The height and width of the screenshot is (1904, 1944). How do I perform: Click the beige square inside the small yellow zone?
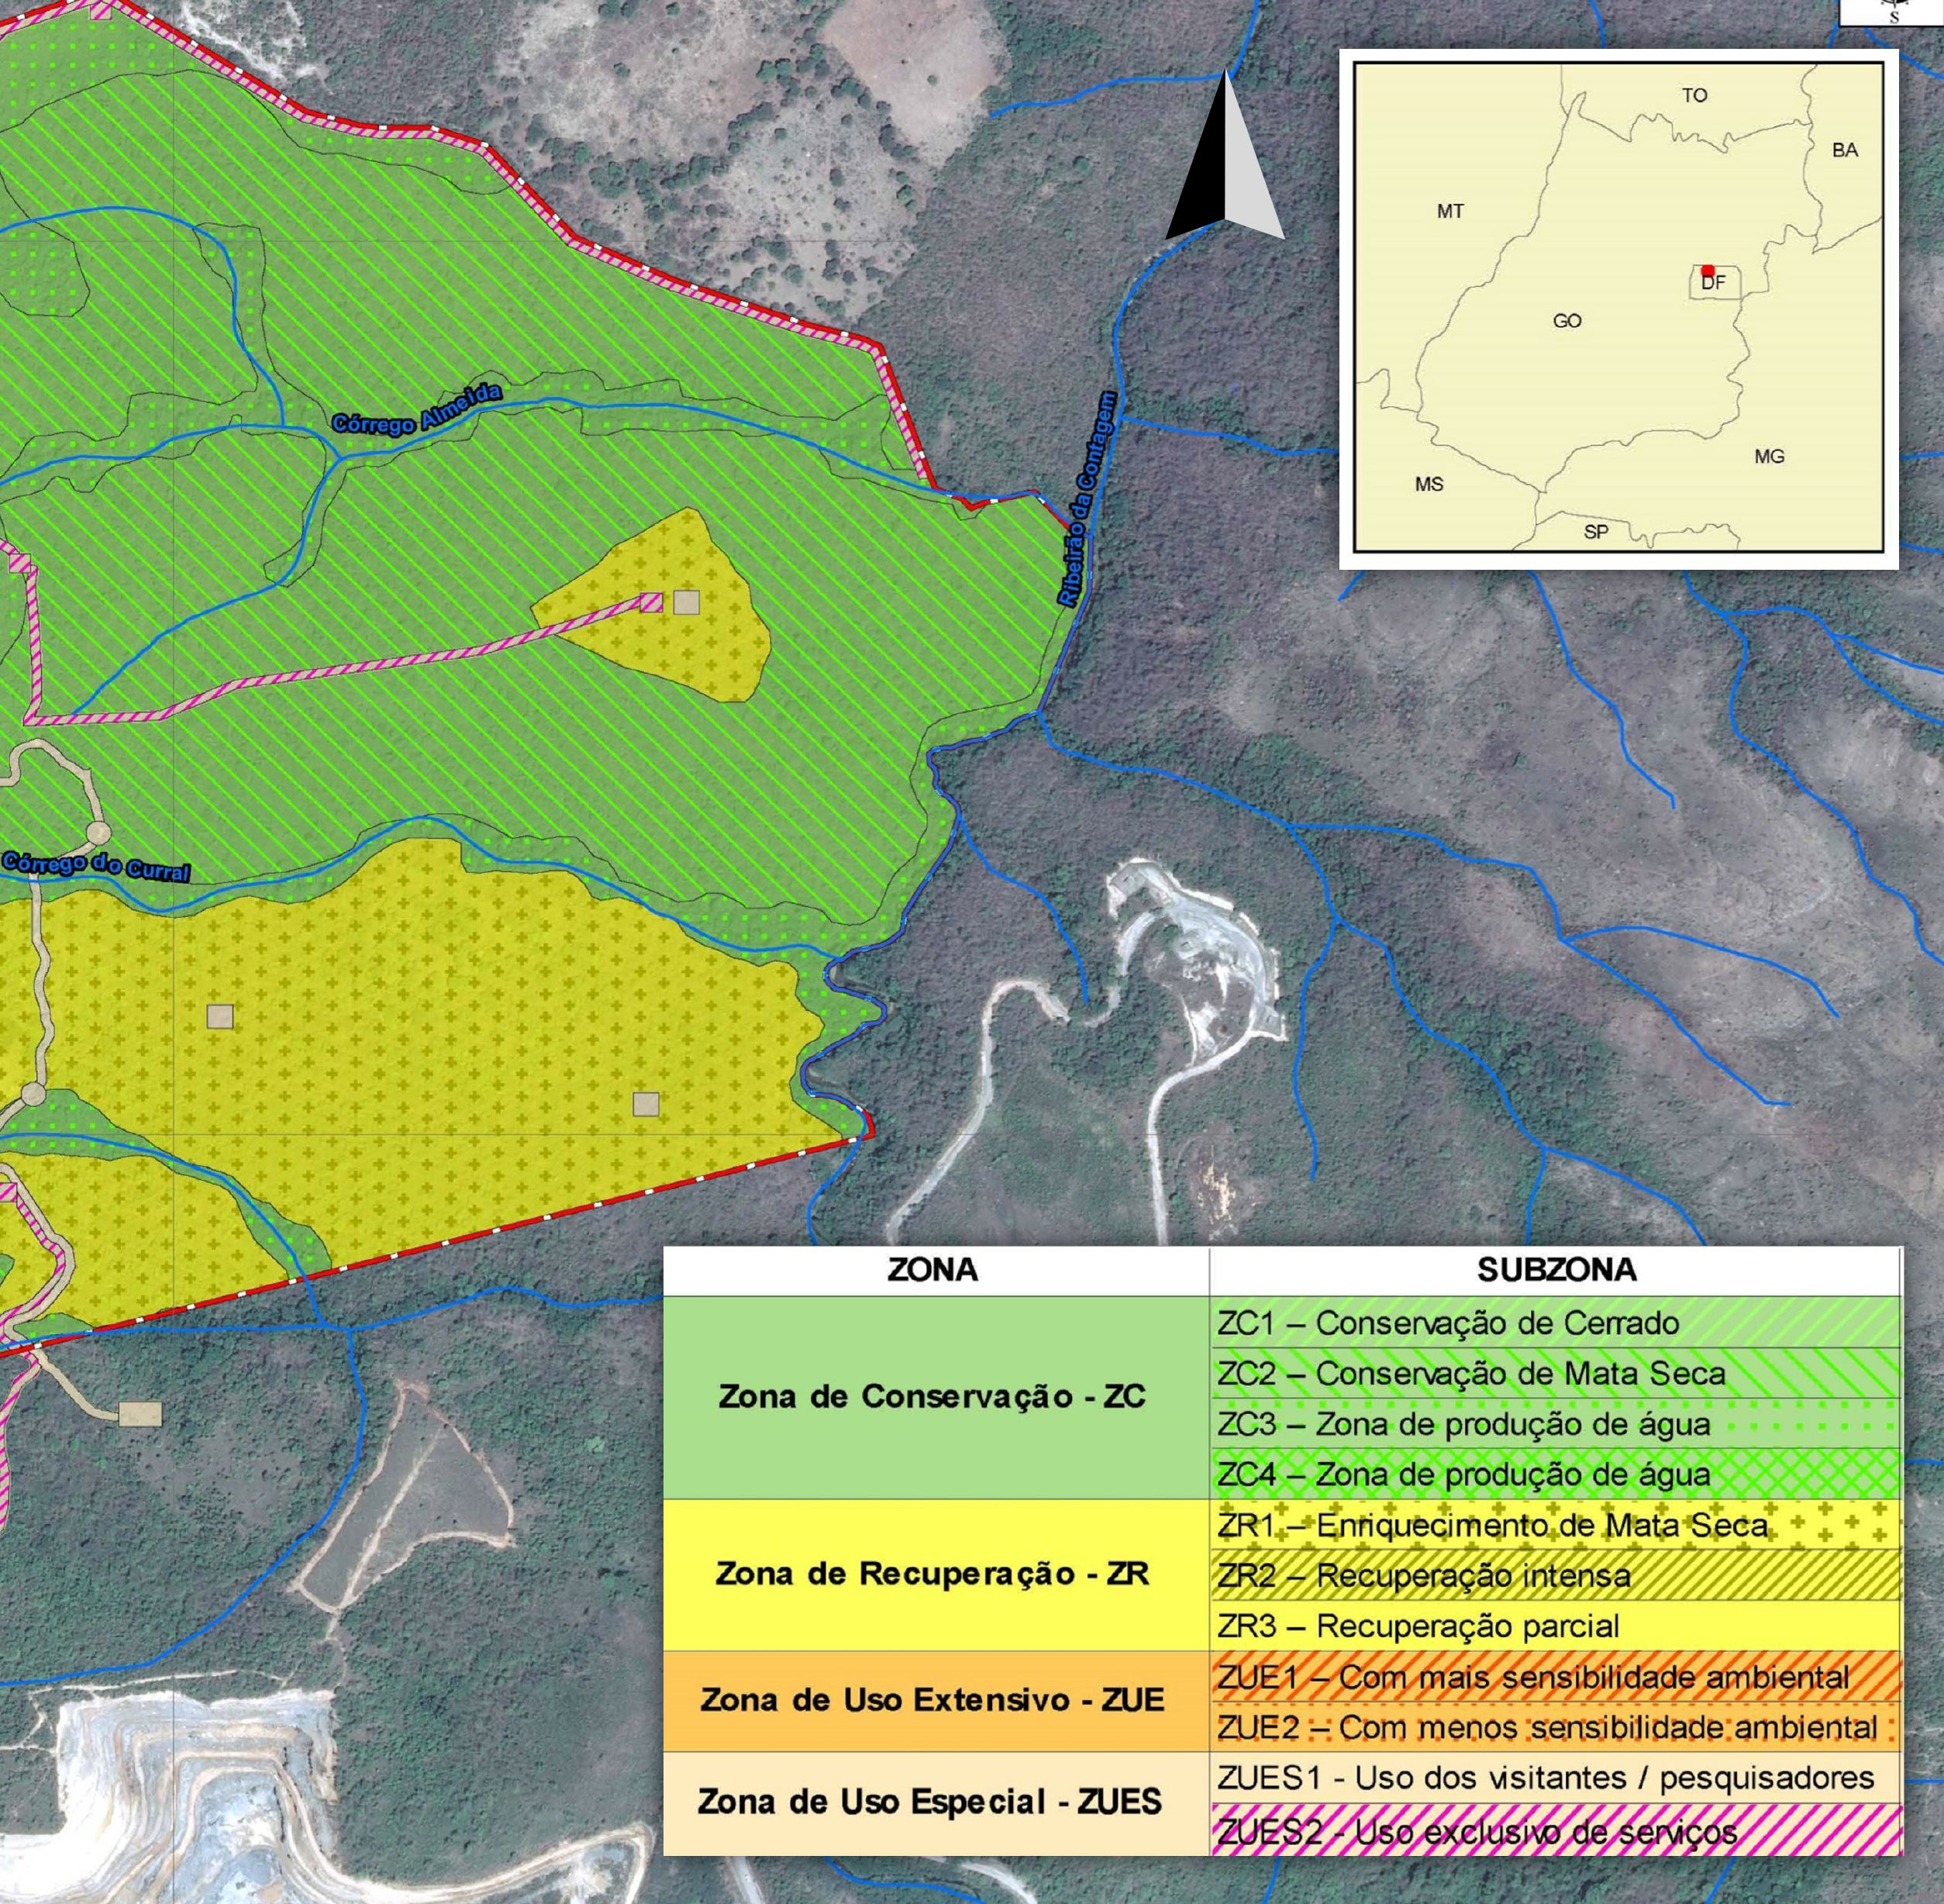click(686, 602)
